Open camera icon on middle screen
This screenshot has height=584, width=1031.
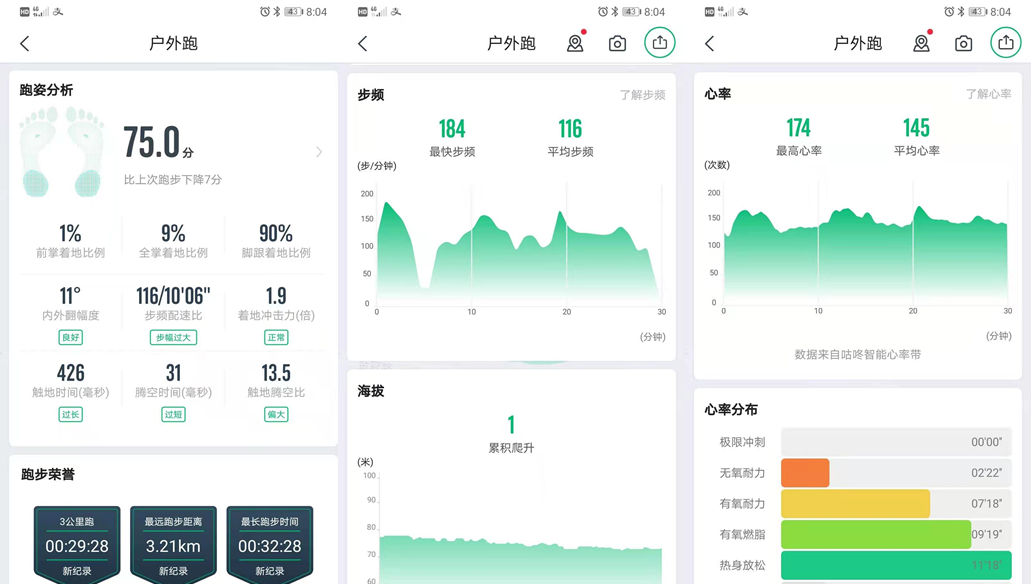coord(617,43)
